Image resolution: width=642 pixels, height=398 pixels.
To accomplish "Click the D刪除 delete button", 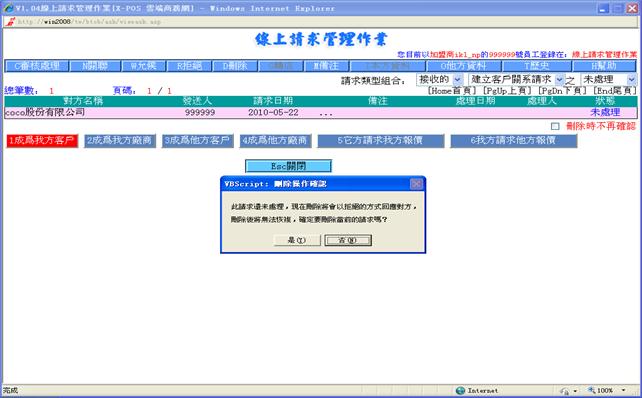I will (x=235, y=66).
